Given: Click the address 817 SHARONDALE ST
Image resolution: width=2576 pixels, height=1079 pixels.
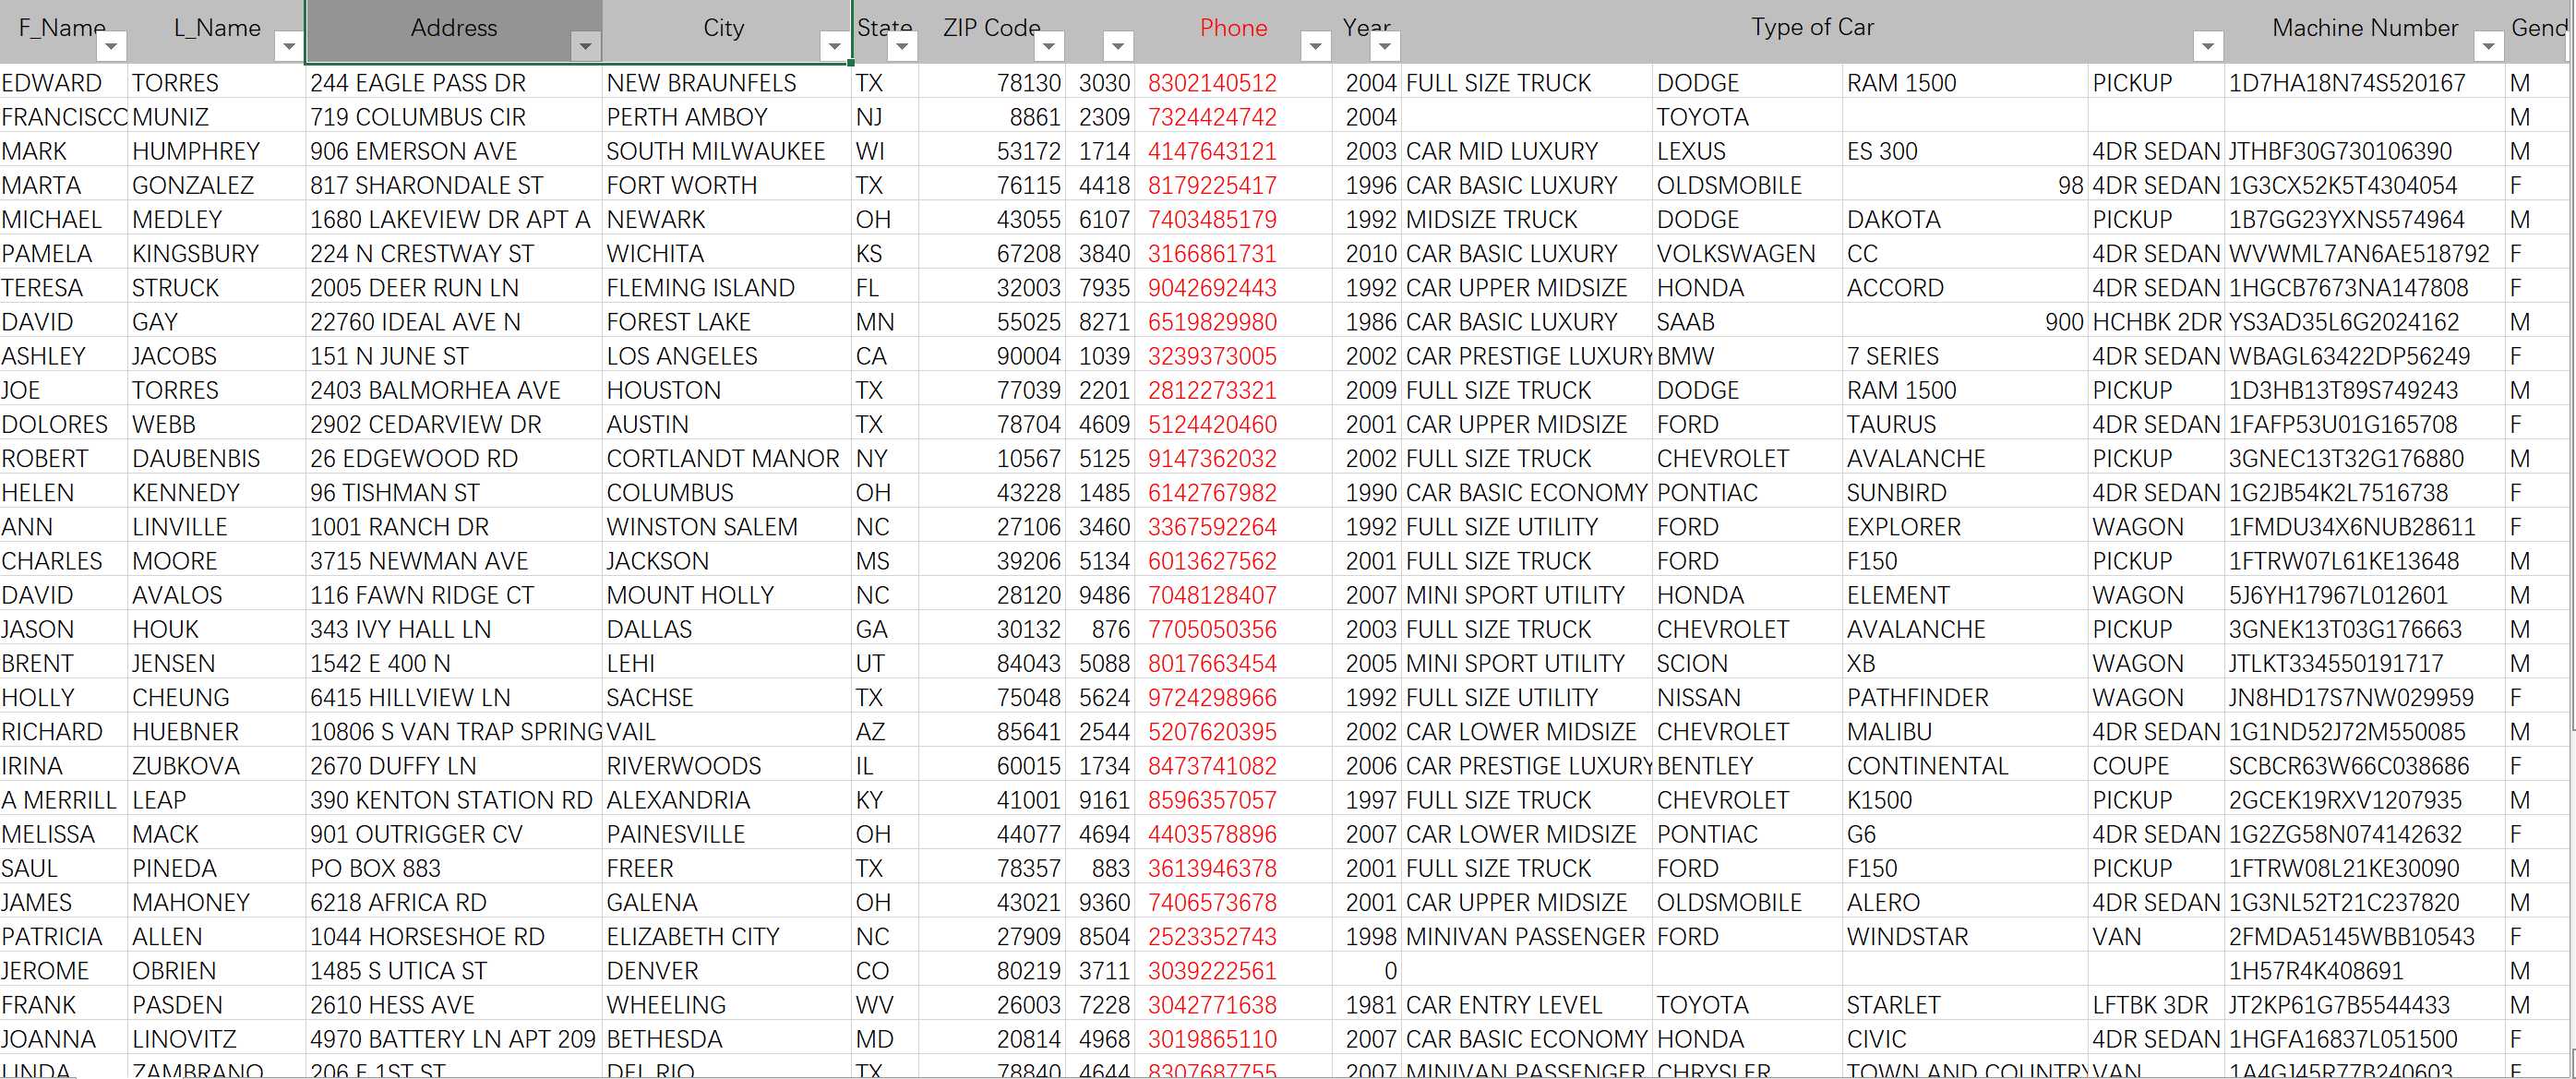Looking at the screenshot, I should coord(454,185).
